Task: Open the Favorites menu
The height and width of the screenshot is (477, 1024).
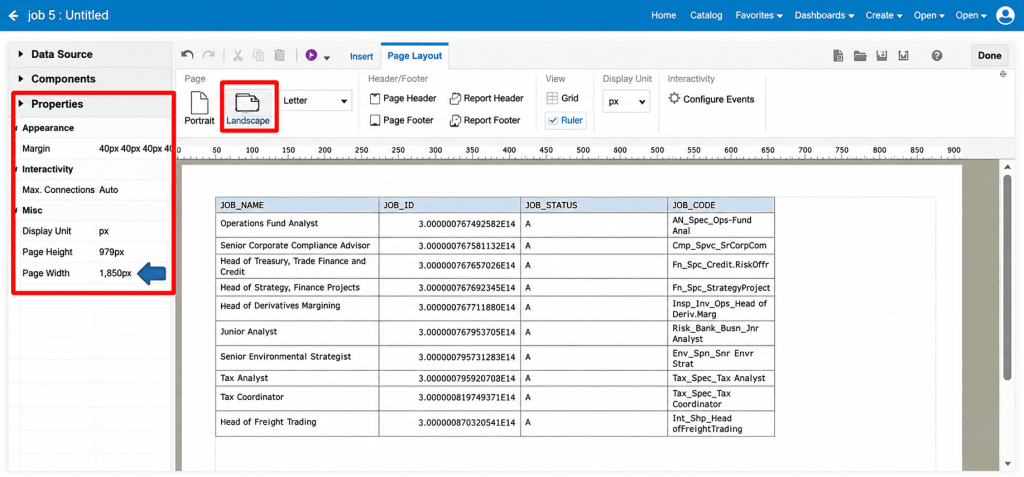Action: point(759,15)
